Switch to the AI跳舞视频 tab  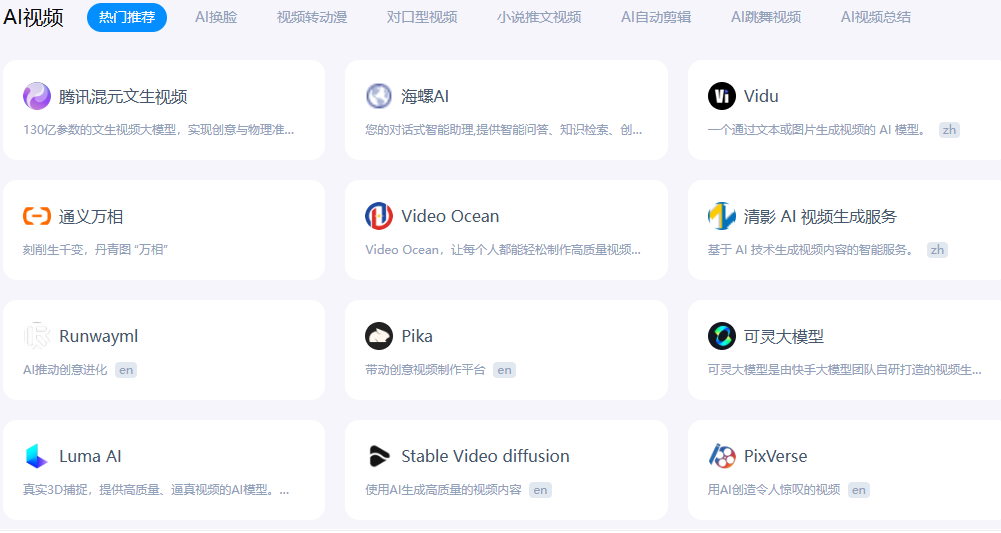(x=765, y=17)
